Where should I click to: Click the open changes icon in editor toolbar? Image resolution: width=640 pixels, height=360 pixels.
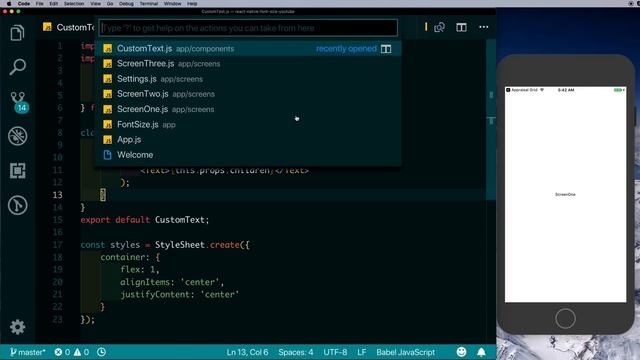440,27
